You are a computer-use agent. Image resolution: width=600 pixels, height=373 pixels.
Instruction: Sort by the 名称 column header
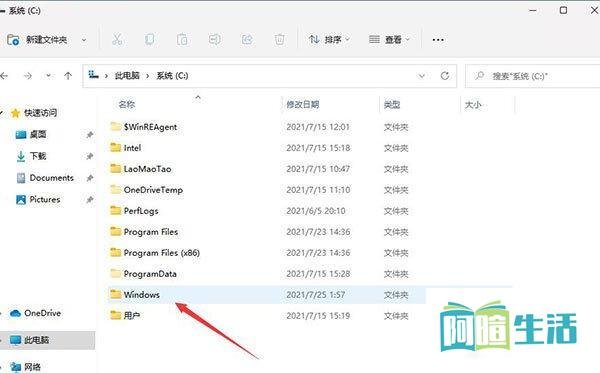pyautogui.click(x=127, y=104)
